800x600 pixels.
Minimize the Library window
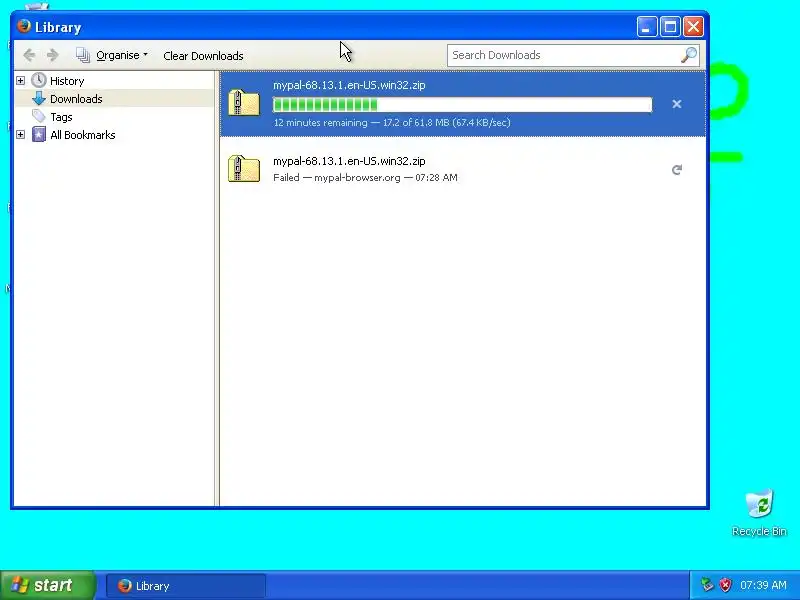[646, 27]
